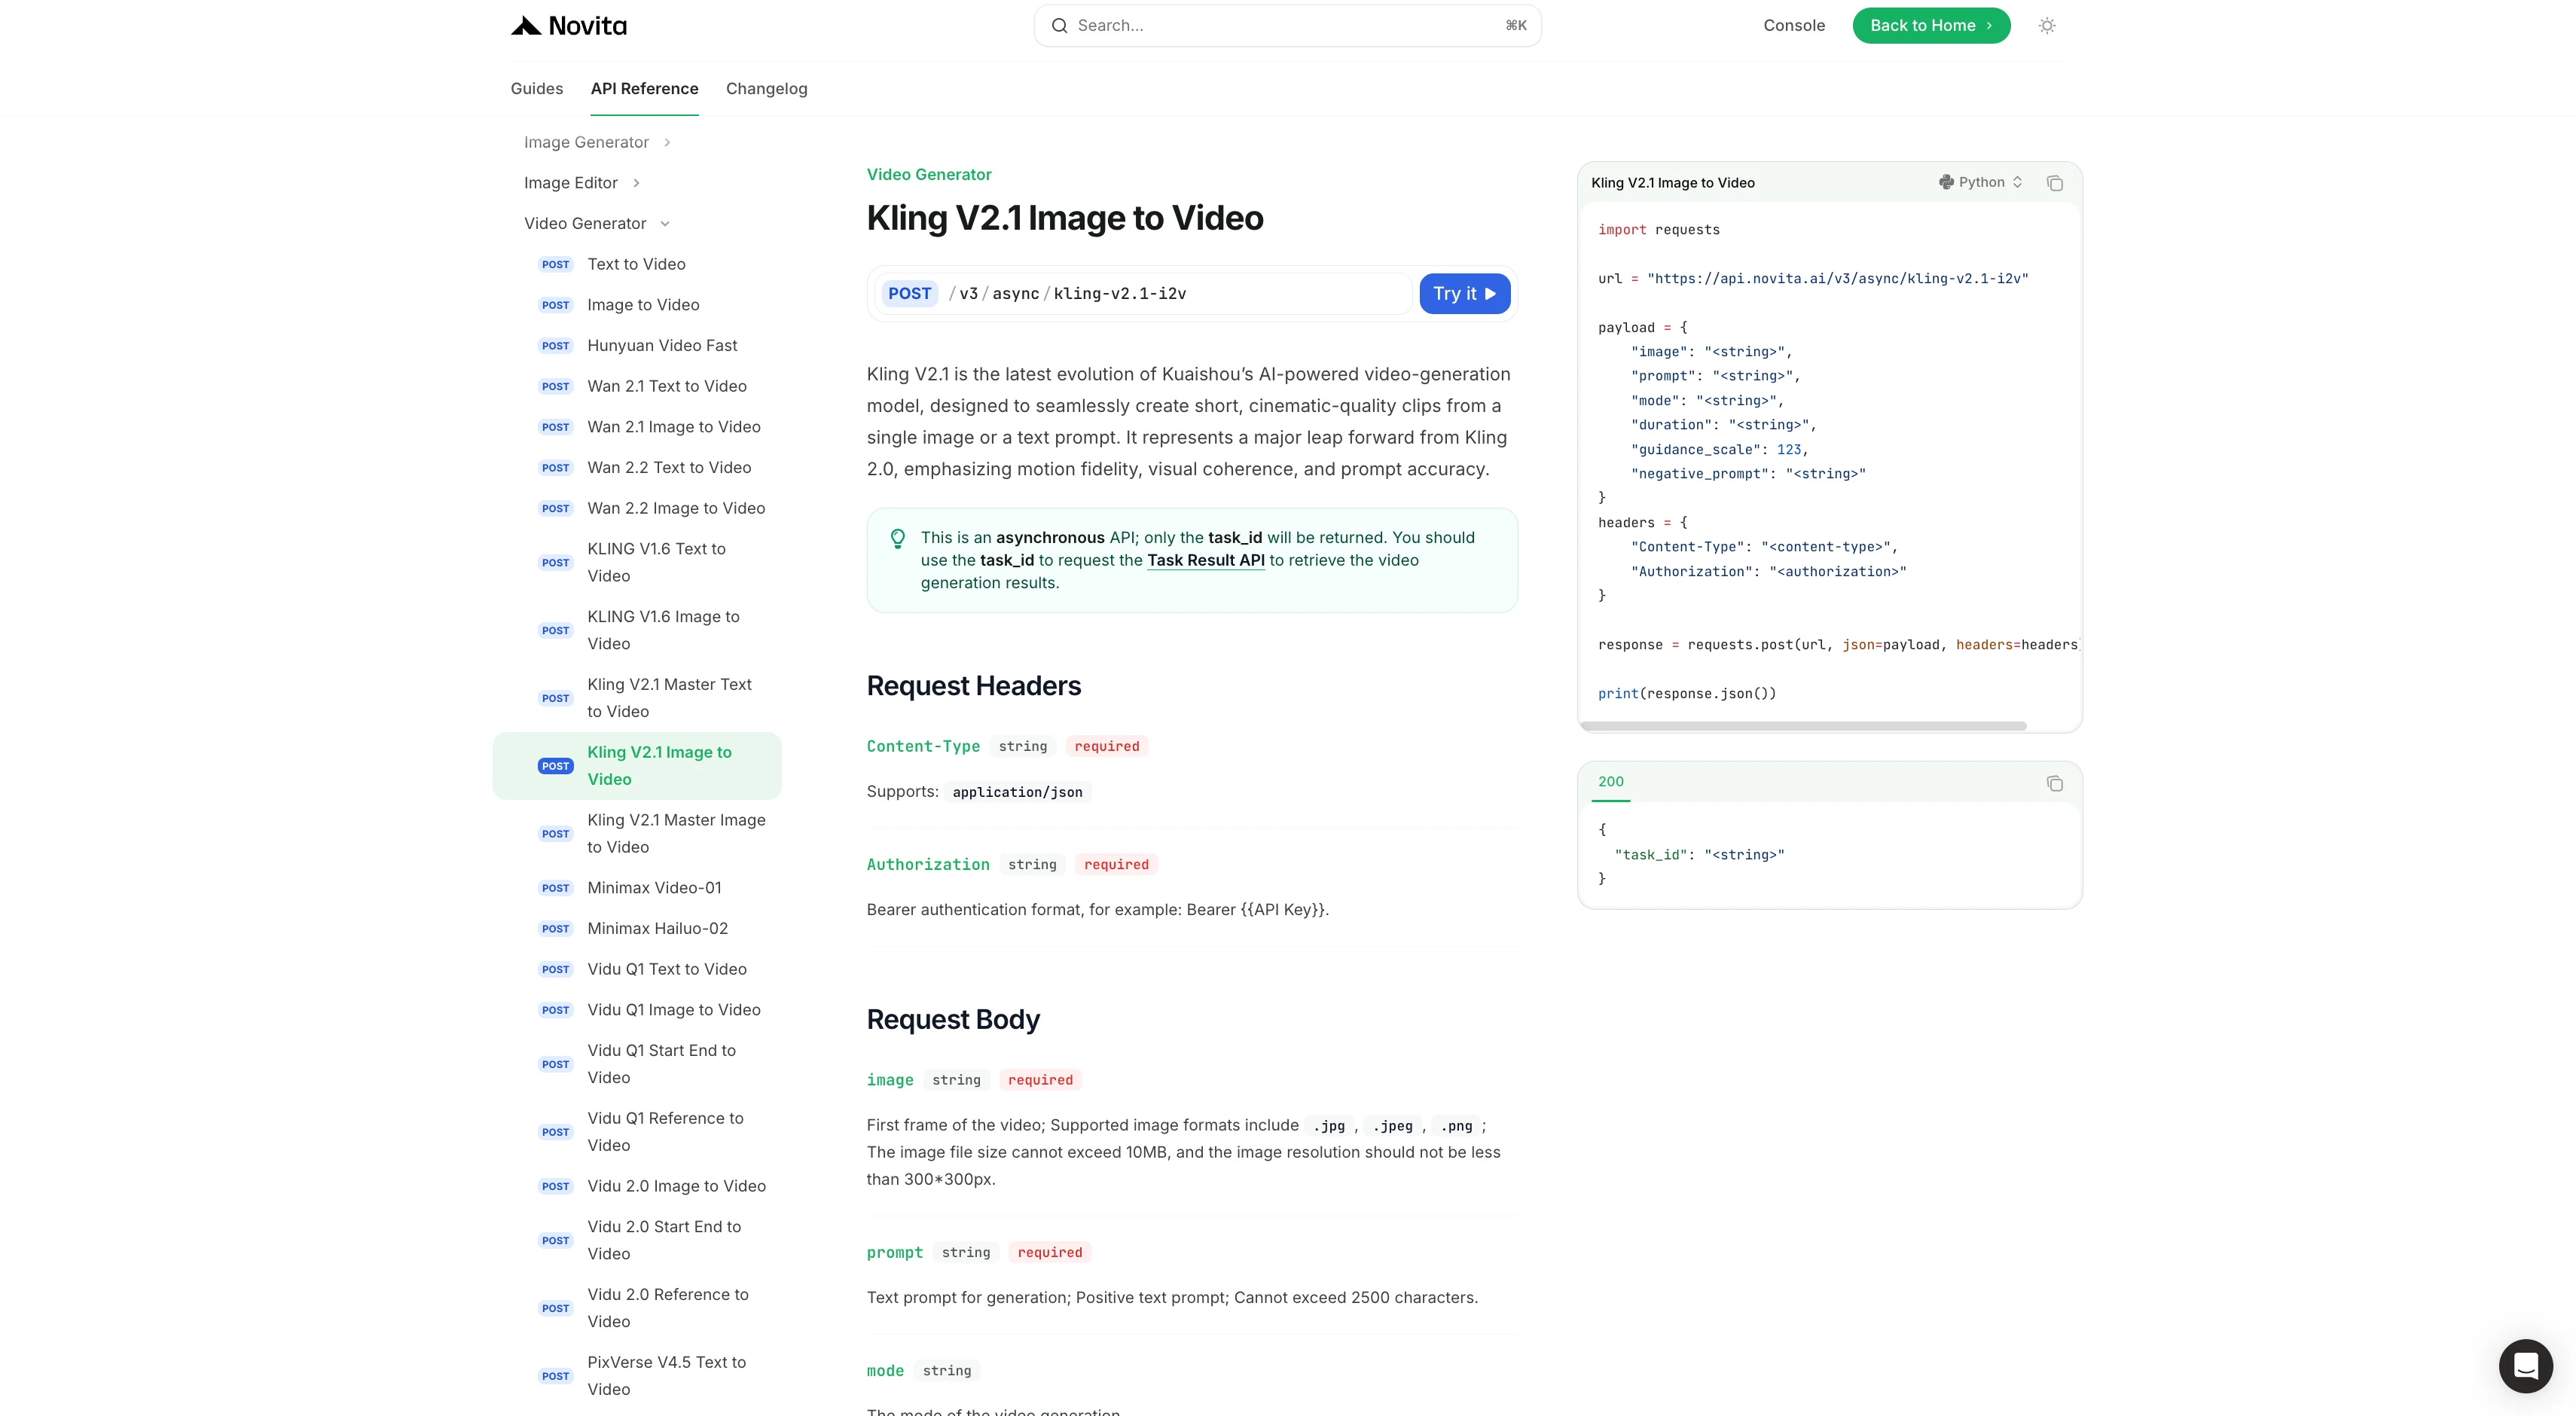Collapse the Video Generator section
The width and height of the screenshot is (2576, 1416).
click(597, 223)
